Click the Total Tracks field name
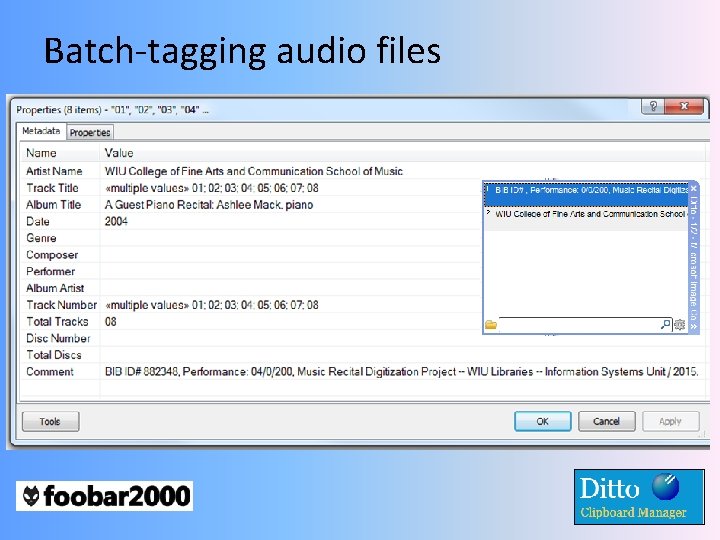This screenshot has width=720, height=540. coord(57,321)
